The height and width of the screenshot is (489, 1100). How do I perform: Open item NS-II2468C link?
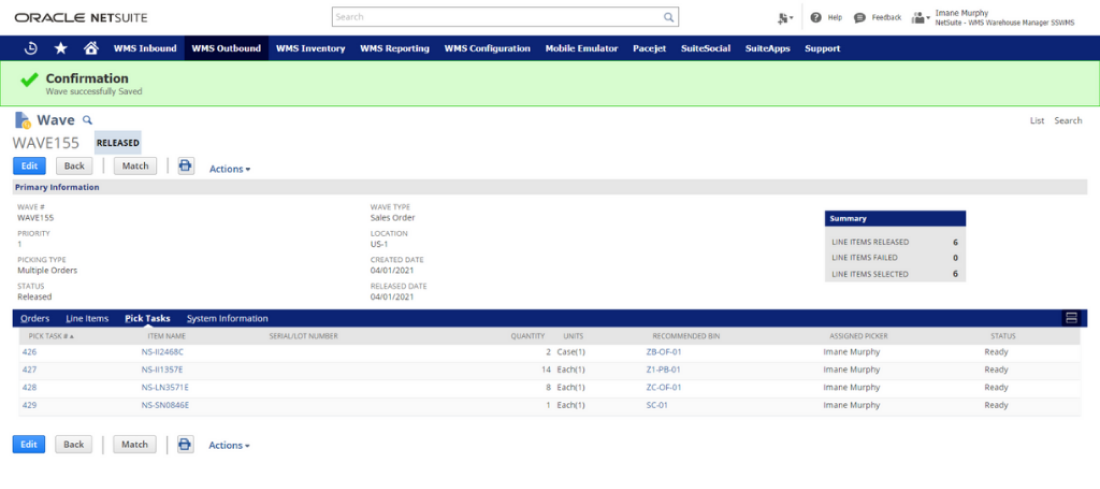coord(162,352)
